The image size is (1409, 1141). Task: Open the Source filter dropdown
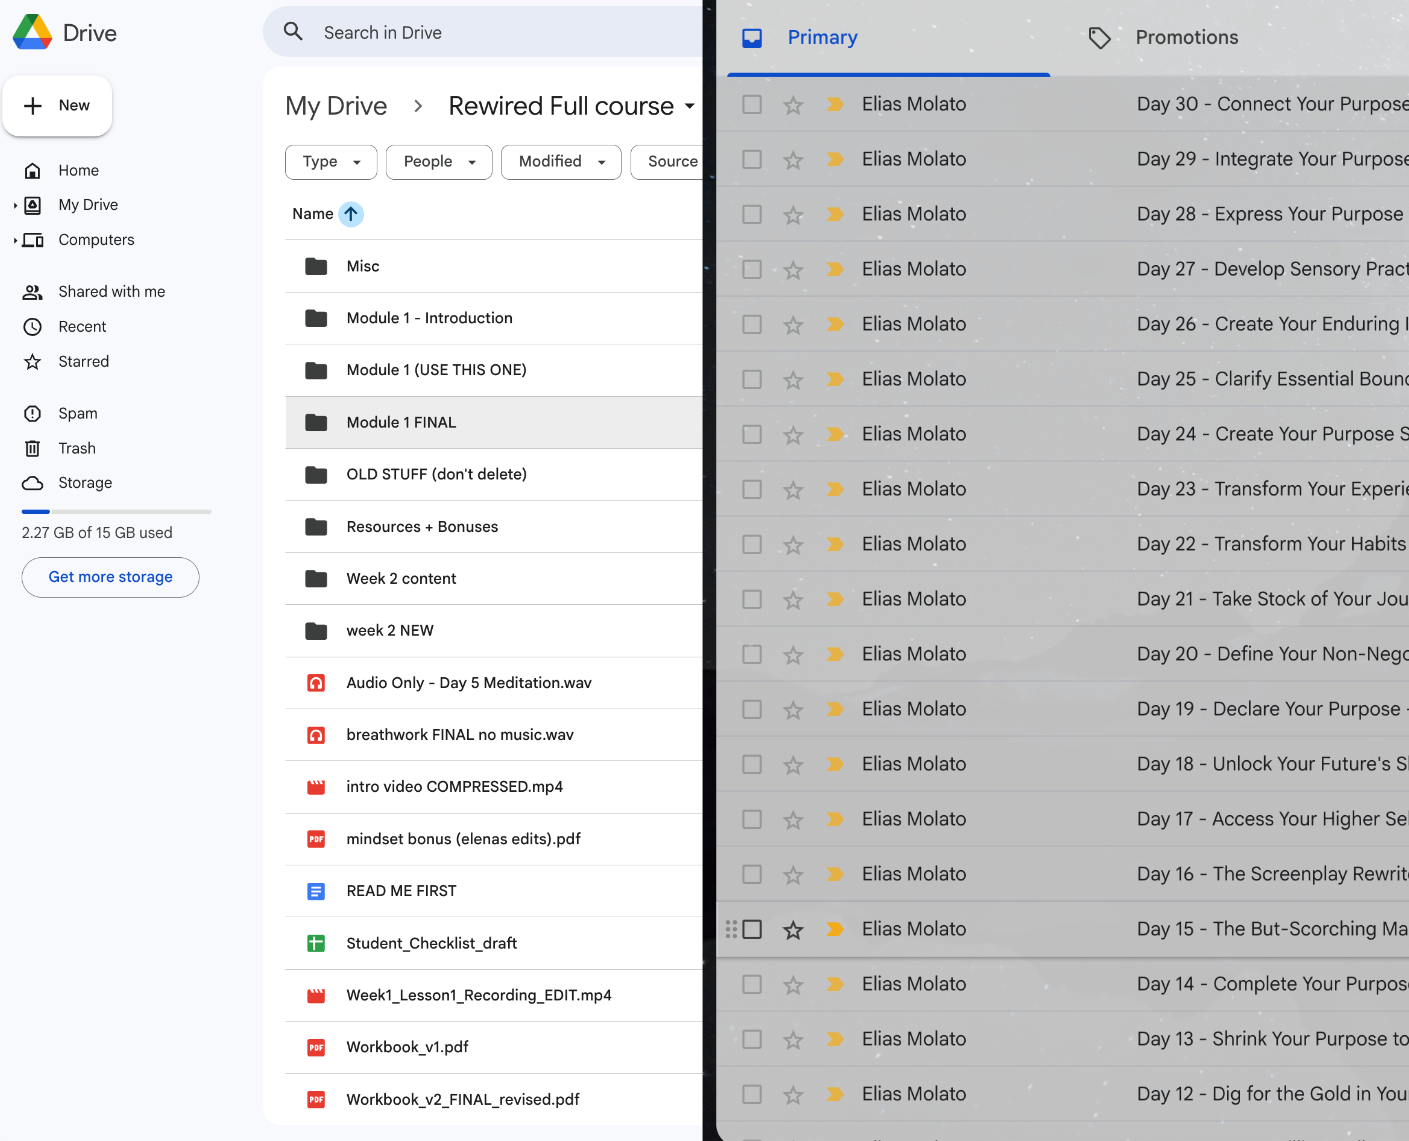(667, 162)
